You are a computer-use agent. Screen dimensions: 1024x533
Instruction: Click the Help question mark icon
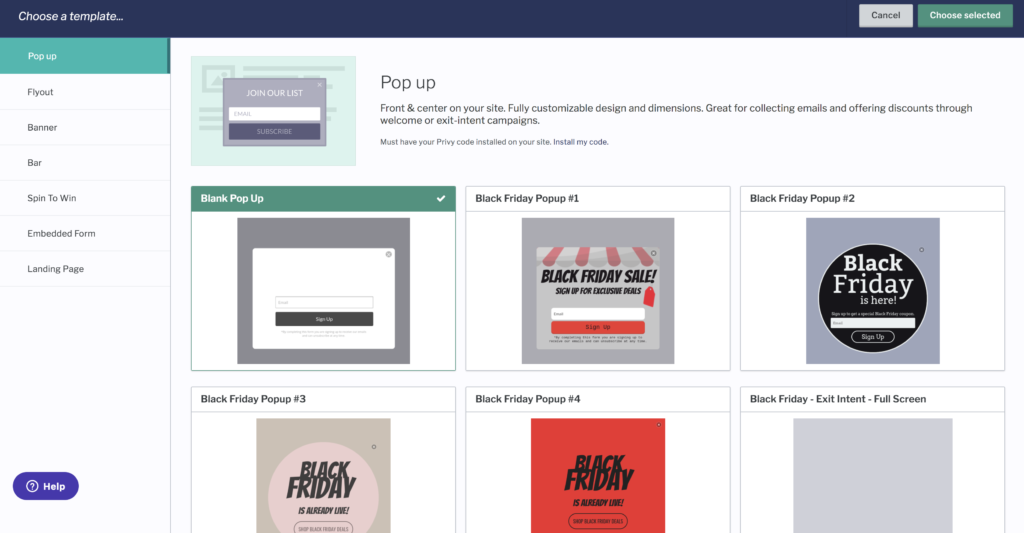32,486
